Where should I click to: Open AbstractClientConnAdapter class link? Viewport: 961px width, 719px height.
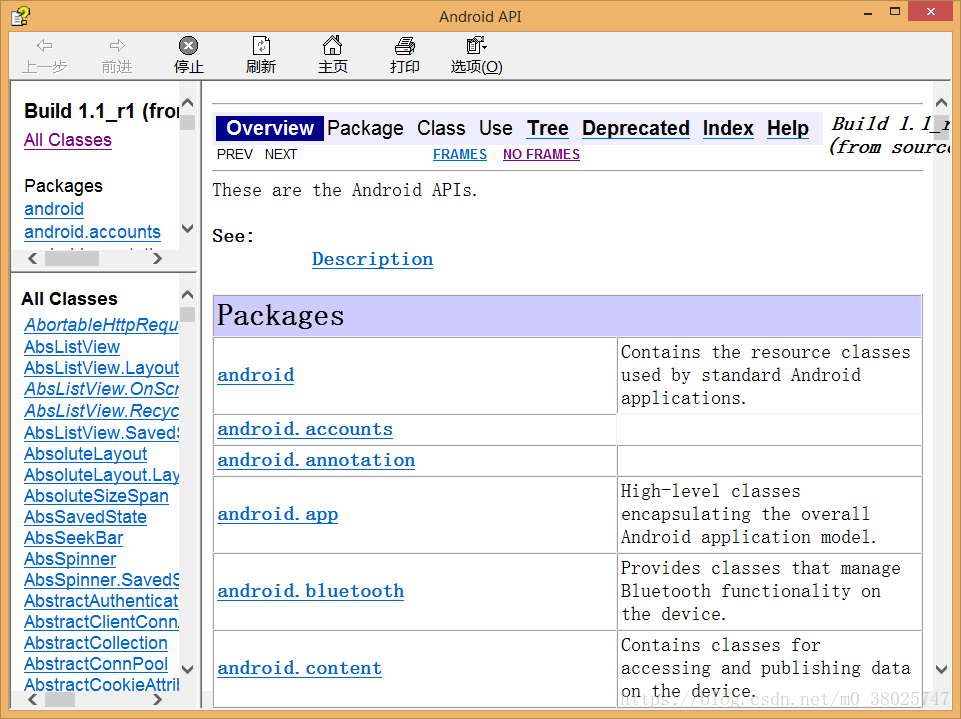(101, 622)
